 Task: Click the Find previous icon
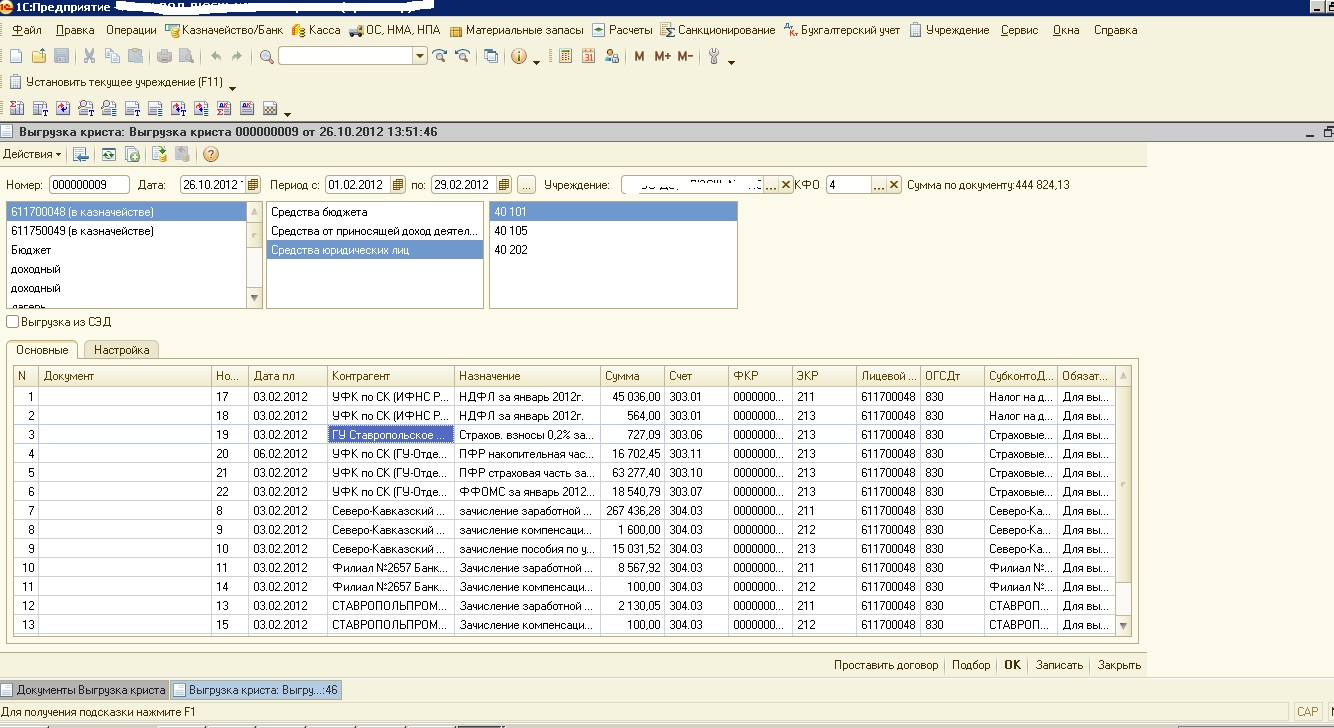tap(461, 56)
